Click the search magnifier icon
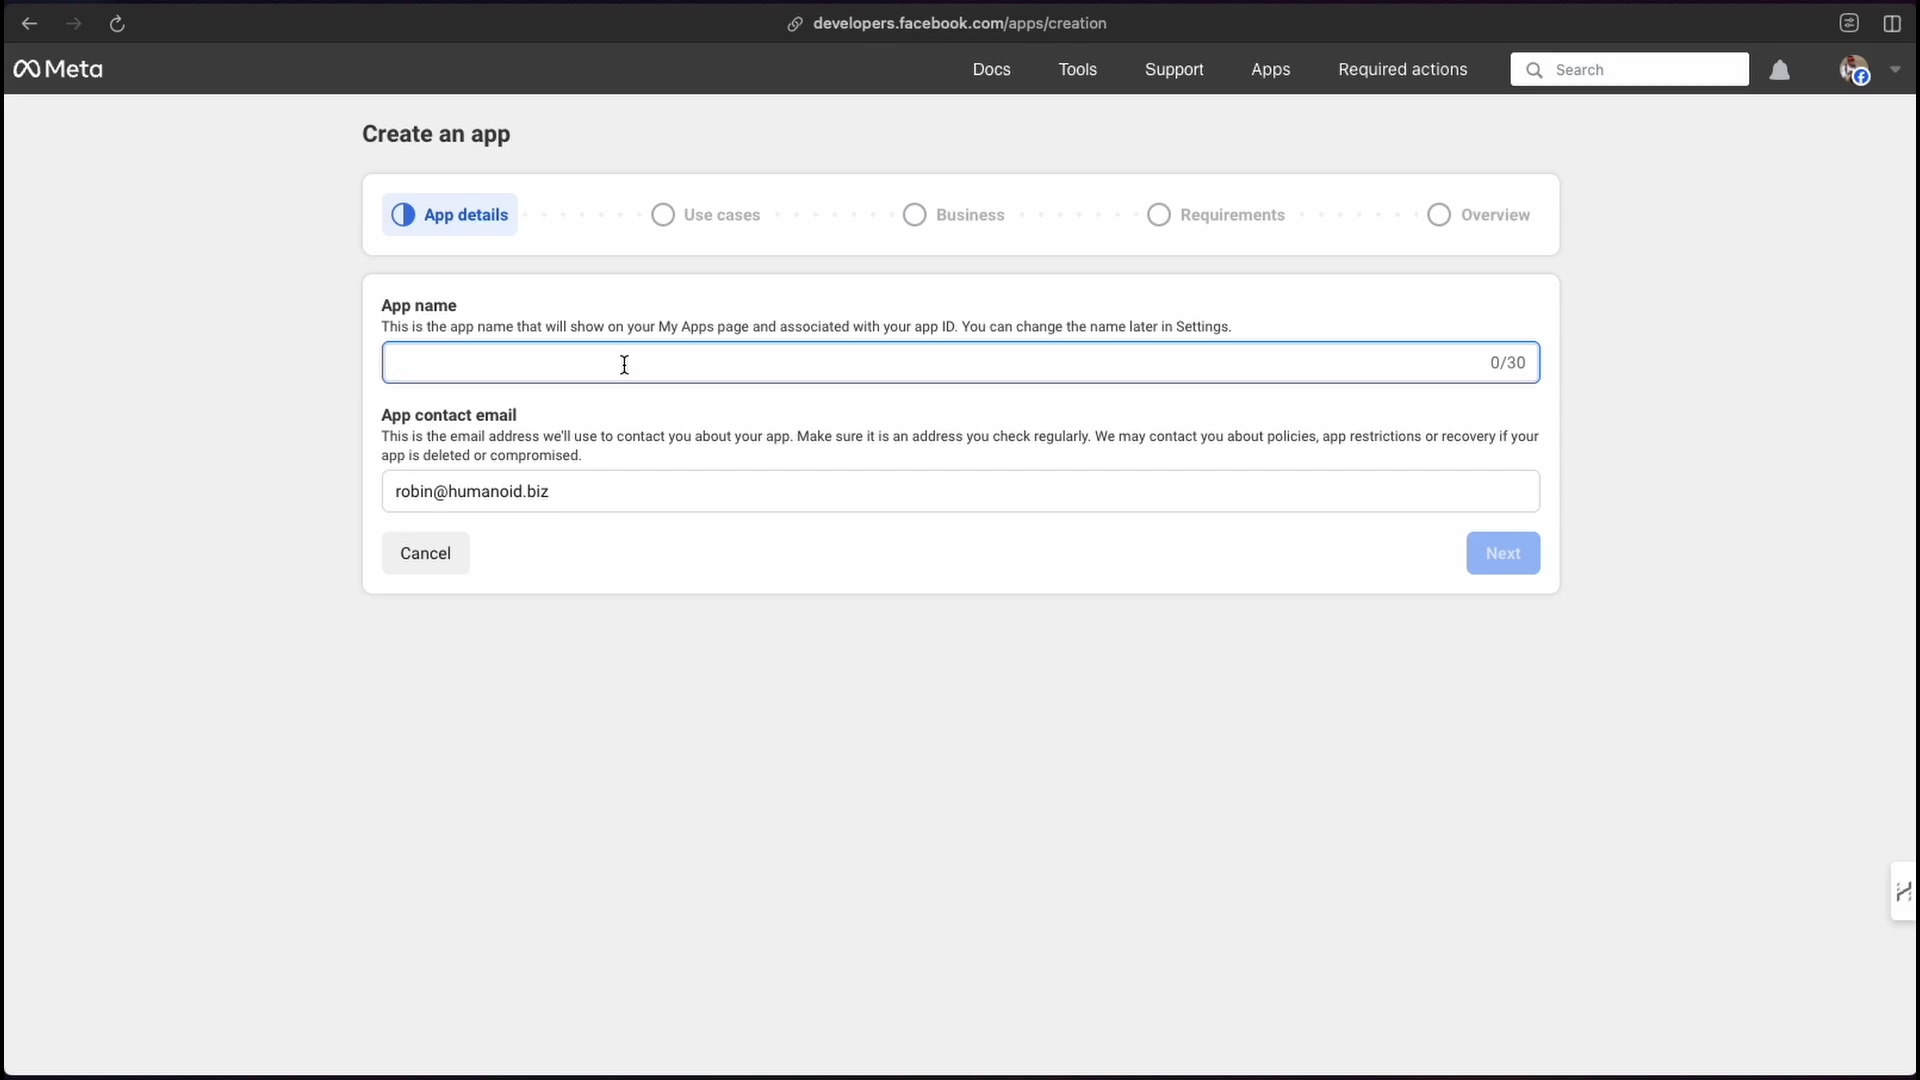1920x1080 pixels. coord(1534,70)
